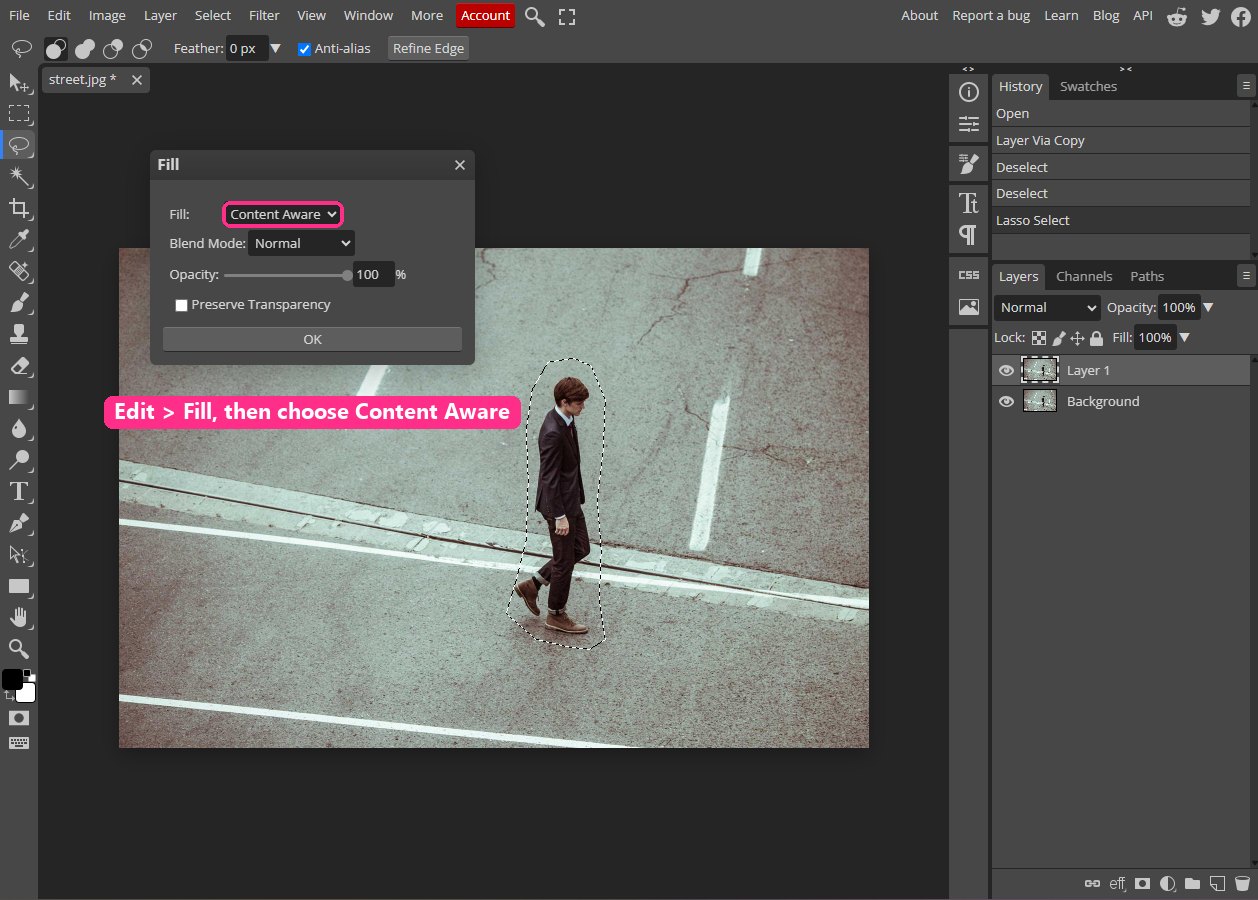Select the Clone Stamp tool
This screenshot has height=900, width=1258.
[19, 334]
